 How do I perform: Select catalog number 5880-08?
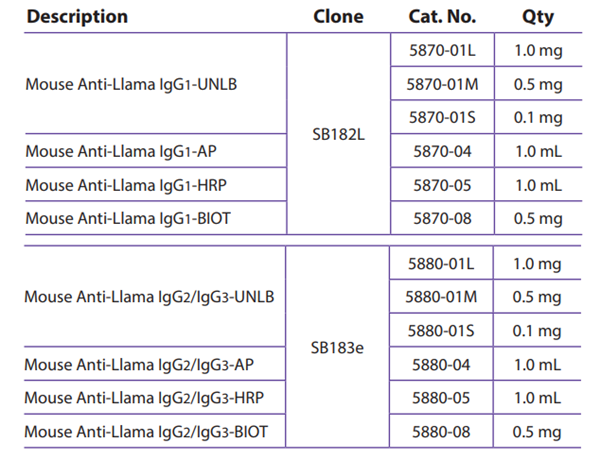click(441, 433)
